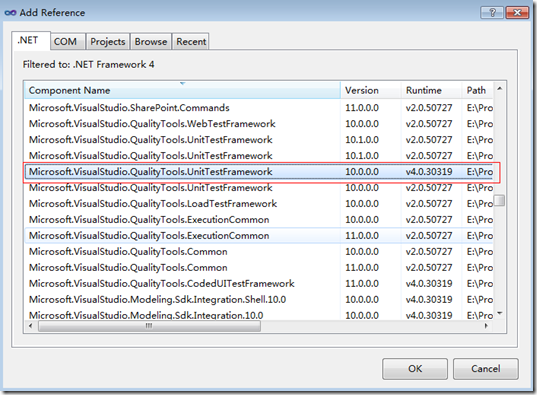Click the sort indicator arrow above Component Name
The height and width of the screenshot is (395, 537).
coord(183,83)
